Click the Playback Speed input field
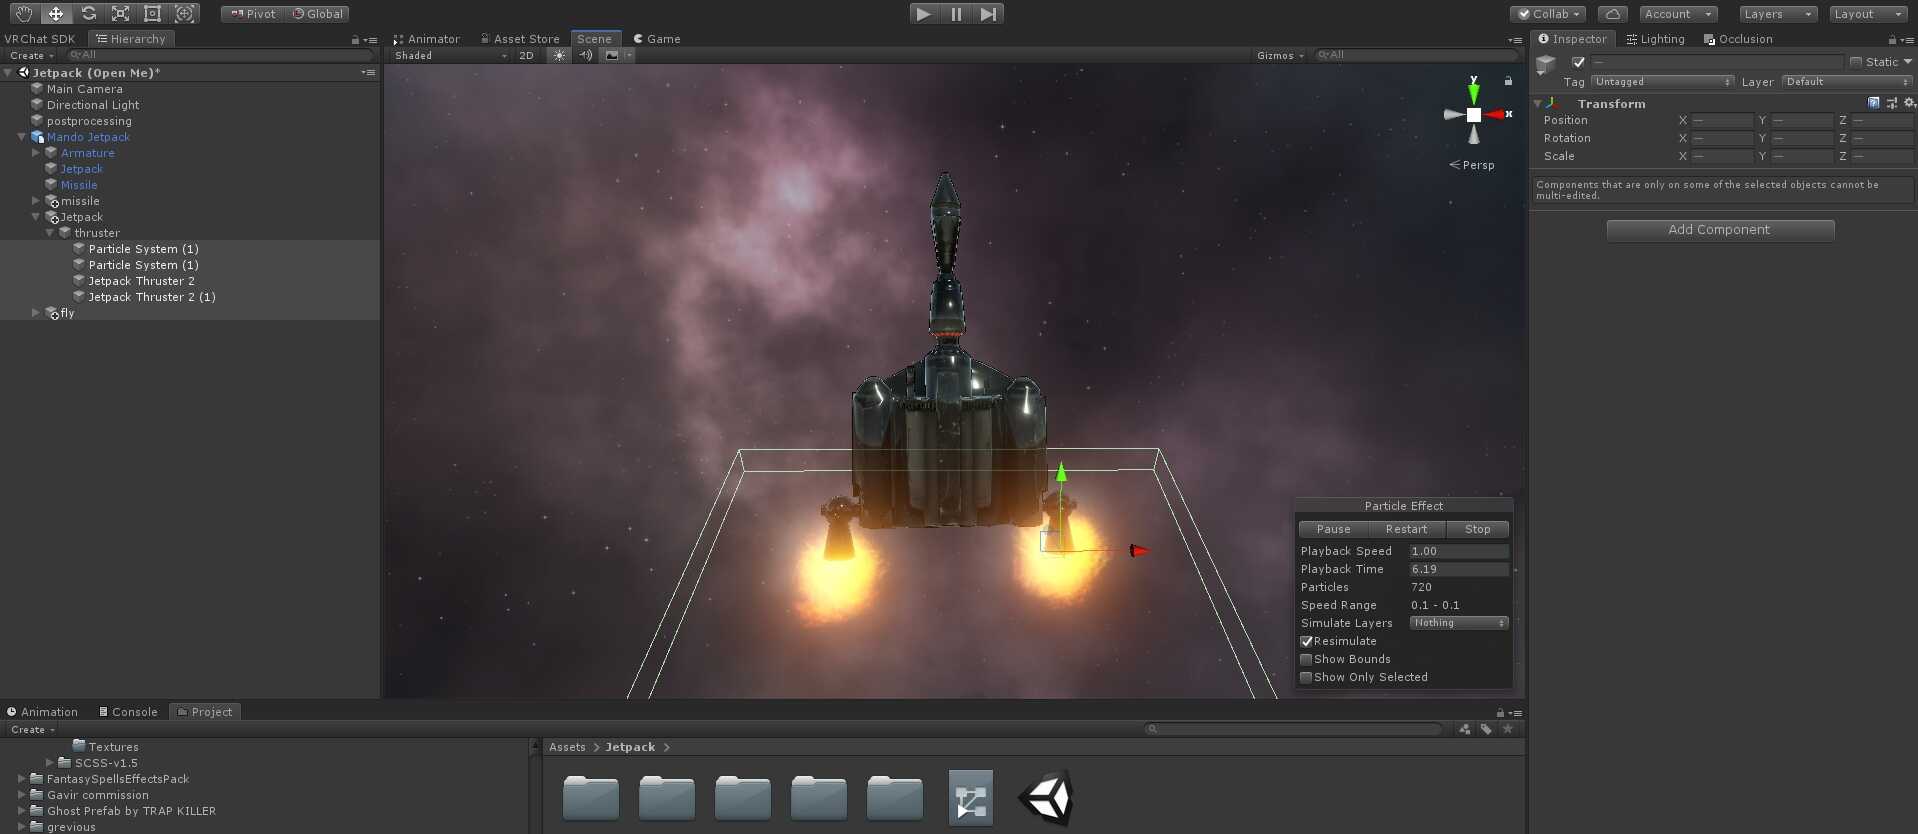This screenshot has width=1918, height=834. [1458, 551]
